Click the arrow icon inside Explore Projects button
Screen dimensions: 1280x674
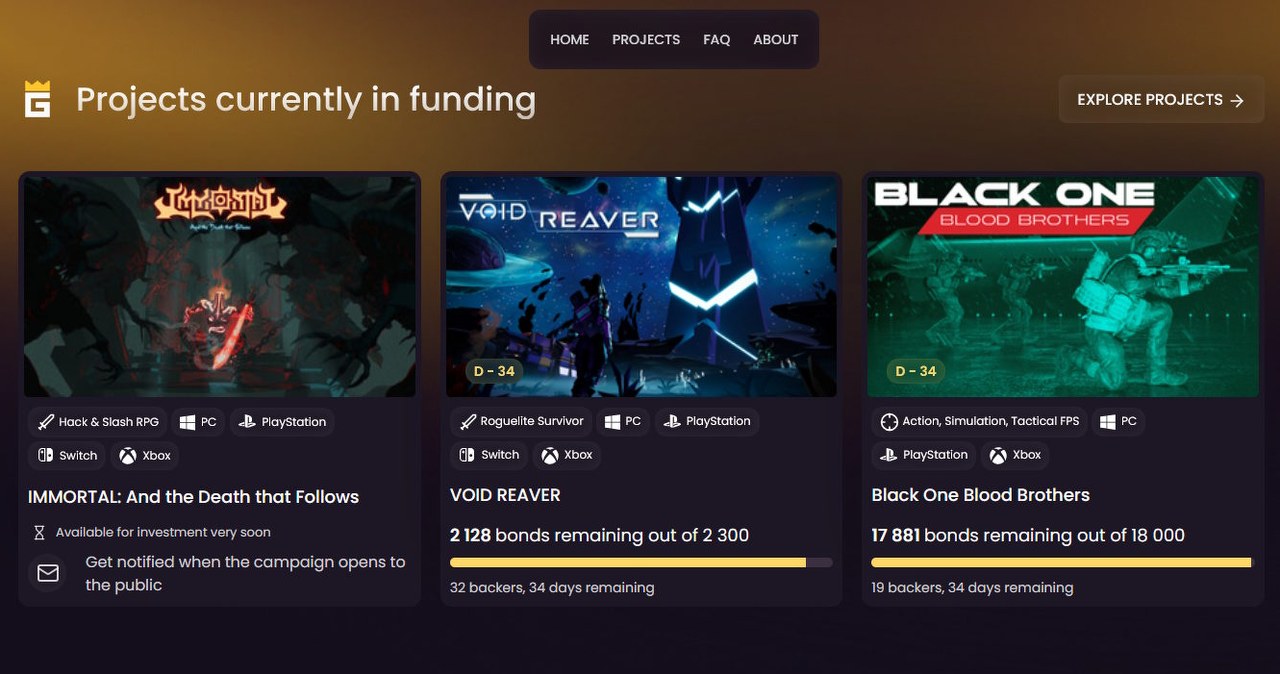pos(1237,99)
